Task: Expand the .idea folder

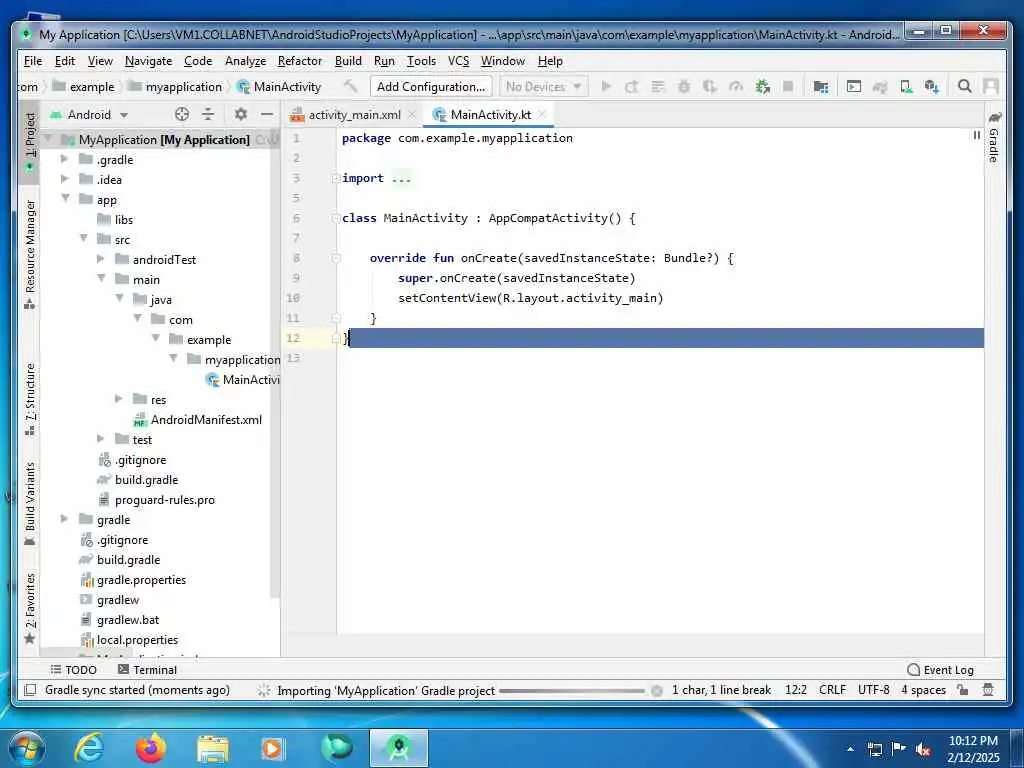Action: tap(65, 179)
